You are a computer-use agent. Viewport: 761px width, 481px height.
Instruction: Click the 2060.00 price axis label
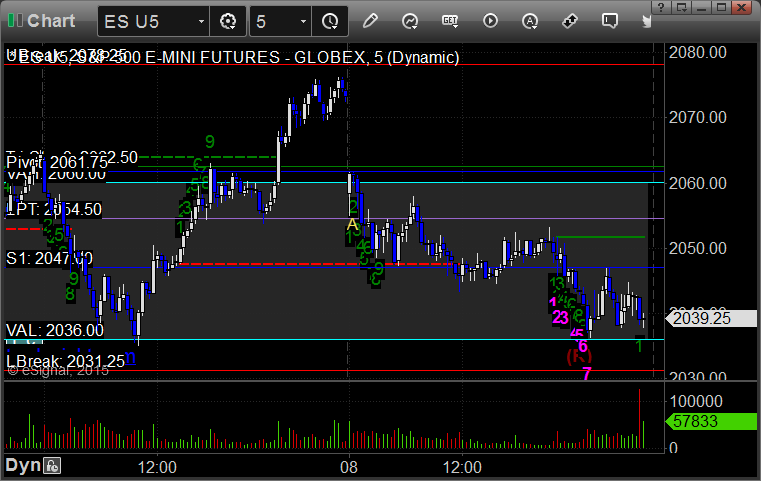697,183
